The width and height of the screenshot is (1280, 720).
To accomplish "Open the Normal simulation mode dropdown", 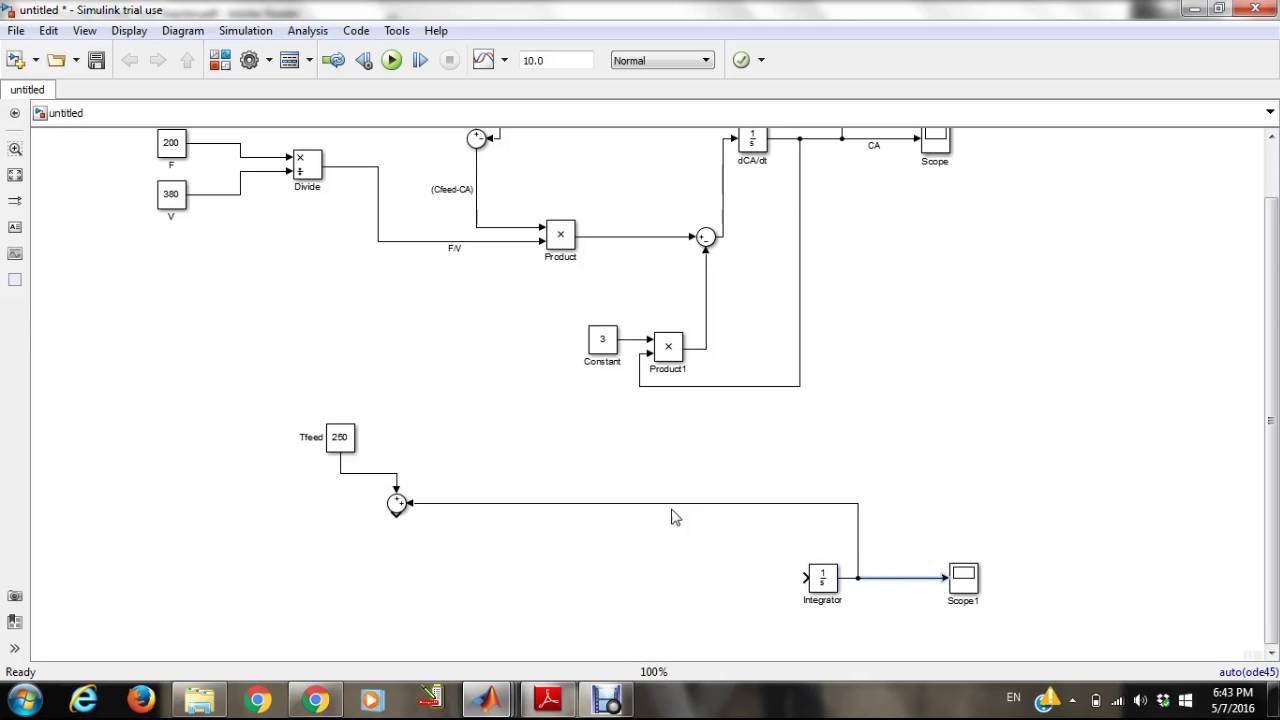I will tap(662, 60).
